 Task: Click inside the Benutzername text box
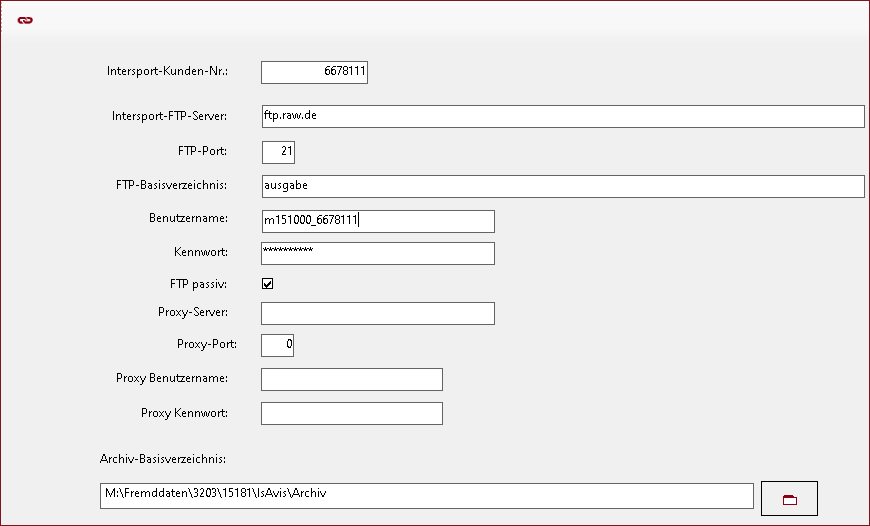click(377, 221)
